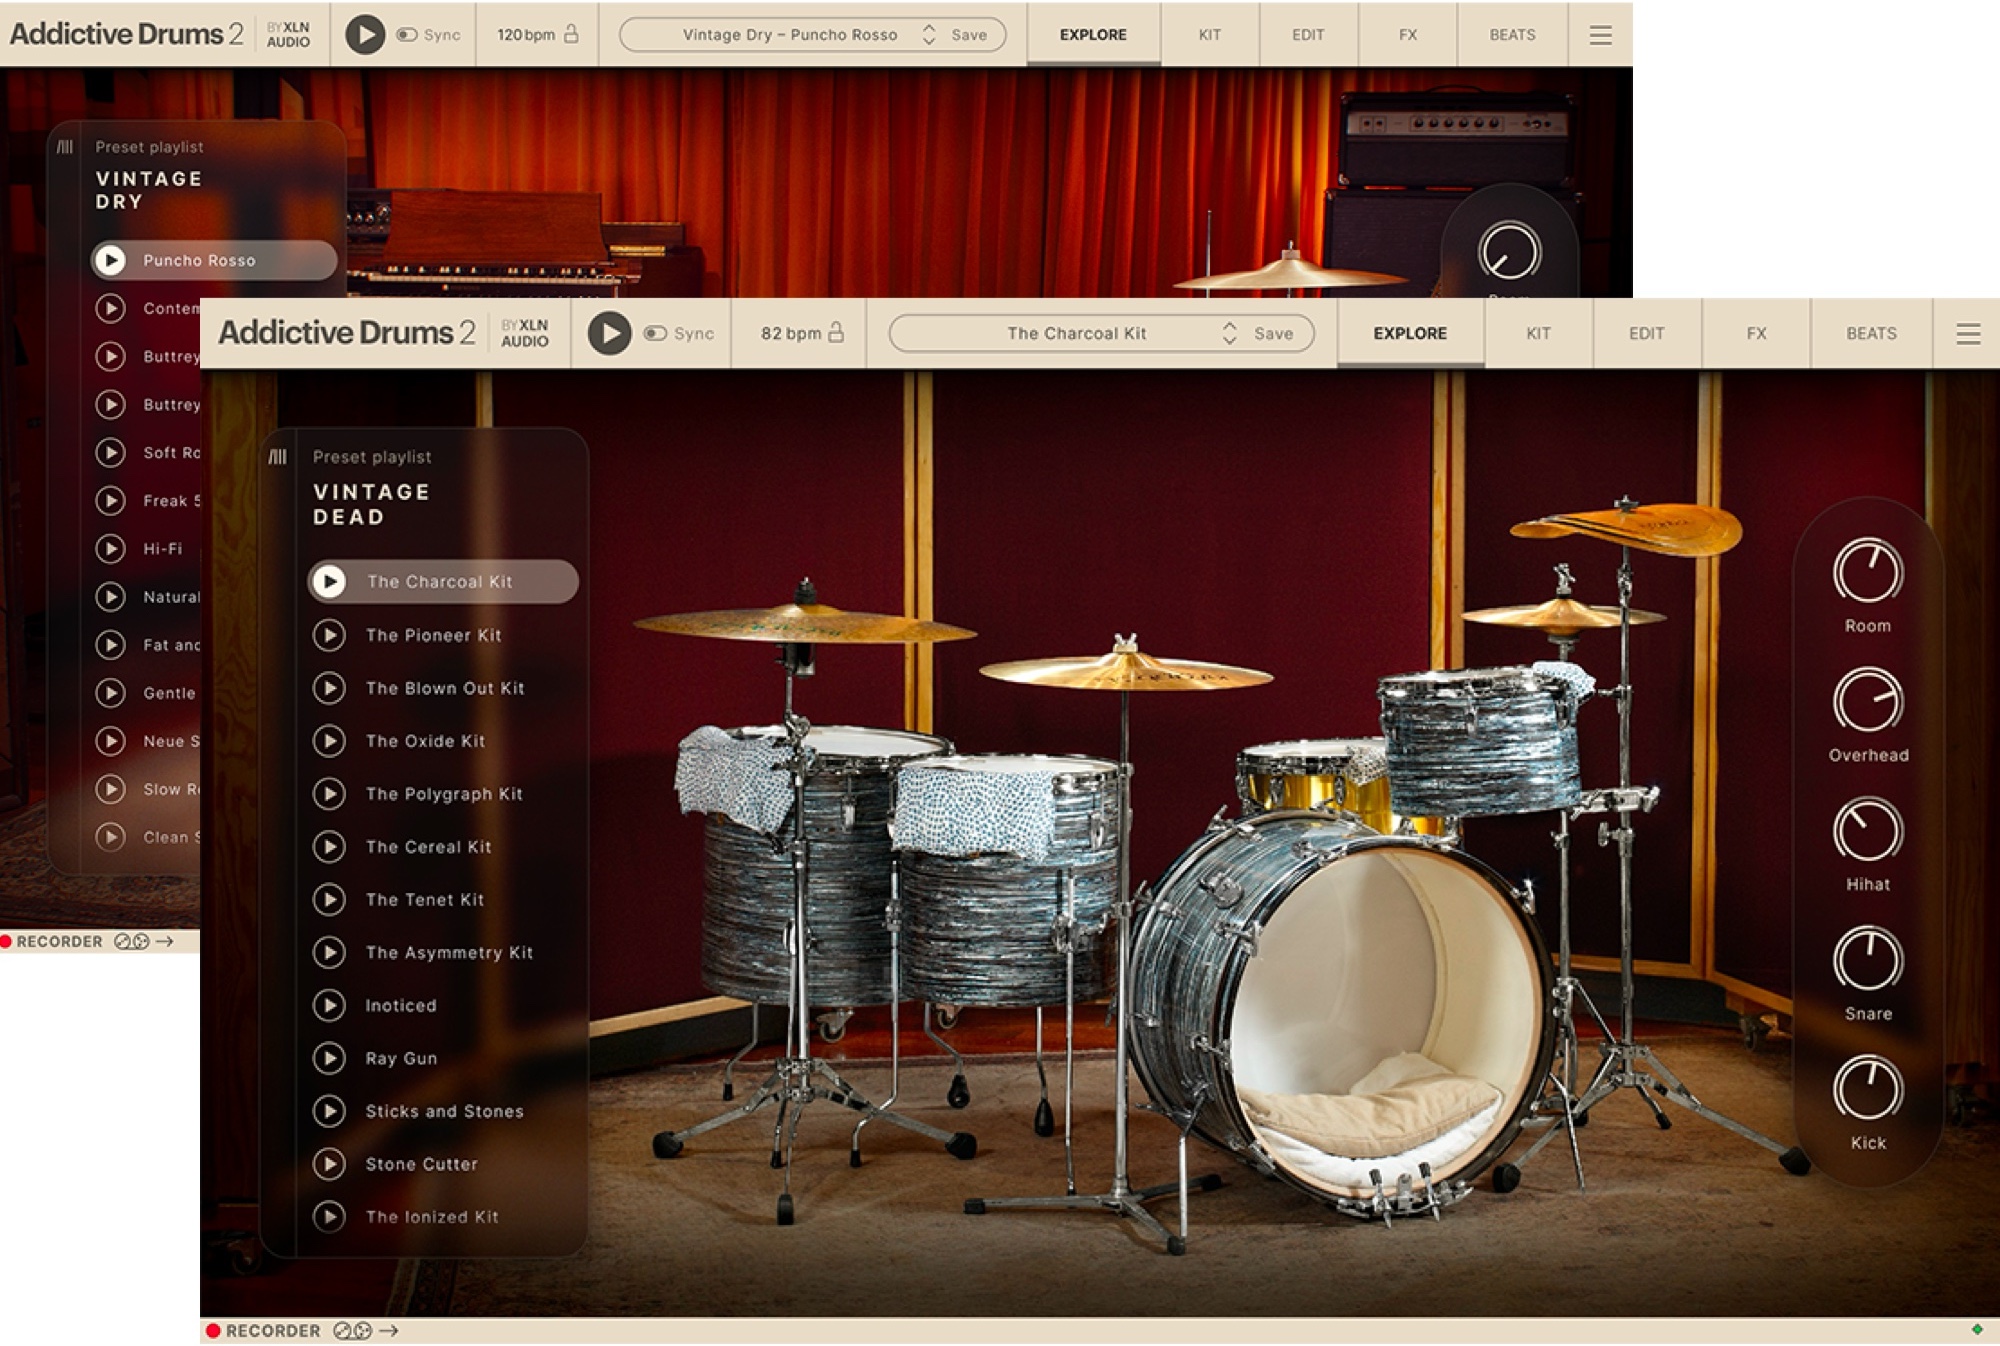The height and width of the screenshot is (1346, 2000).
Task: Select the Stone Cutter preset
Action: point(421,1164)
